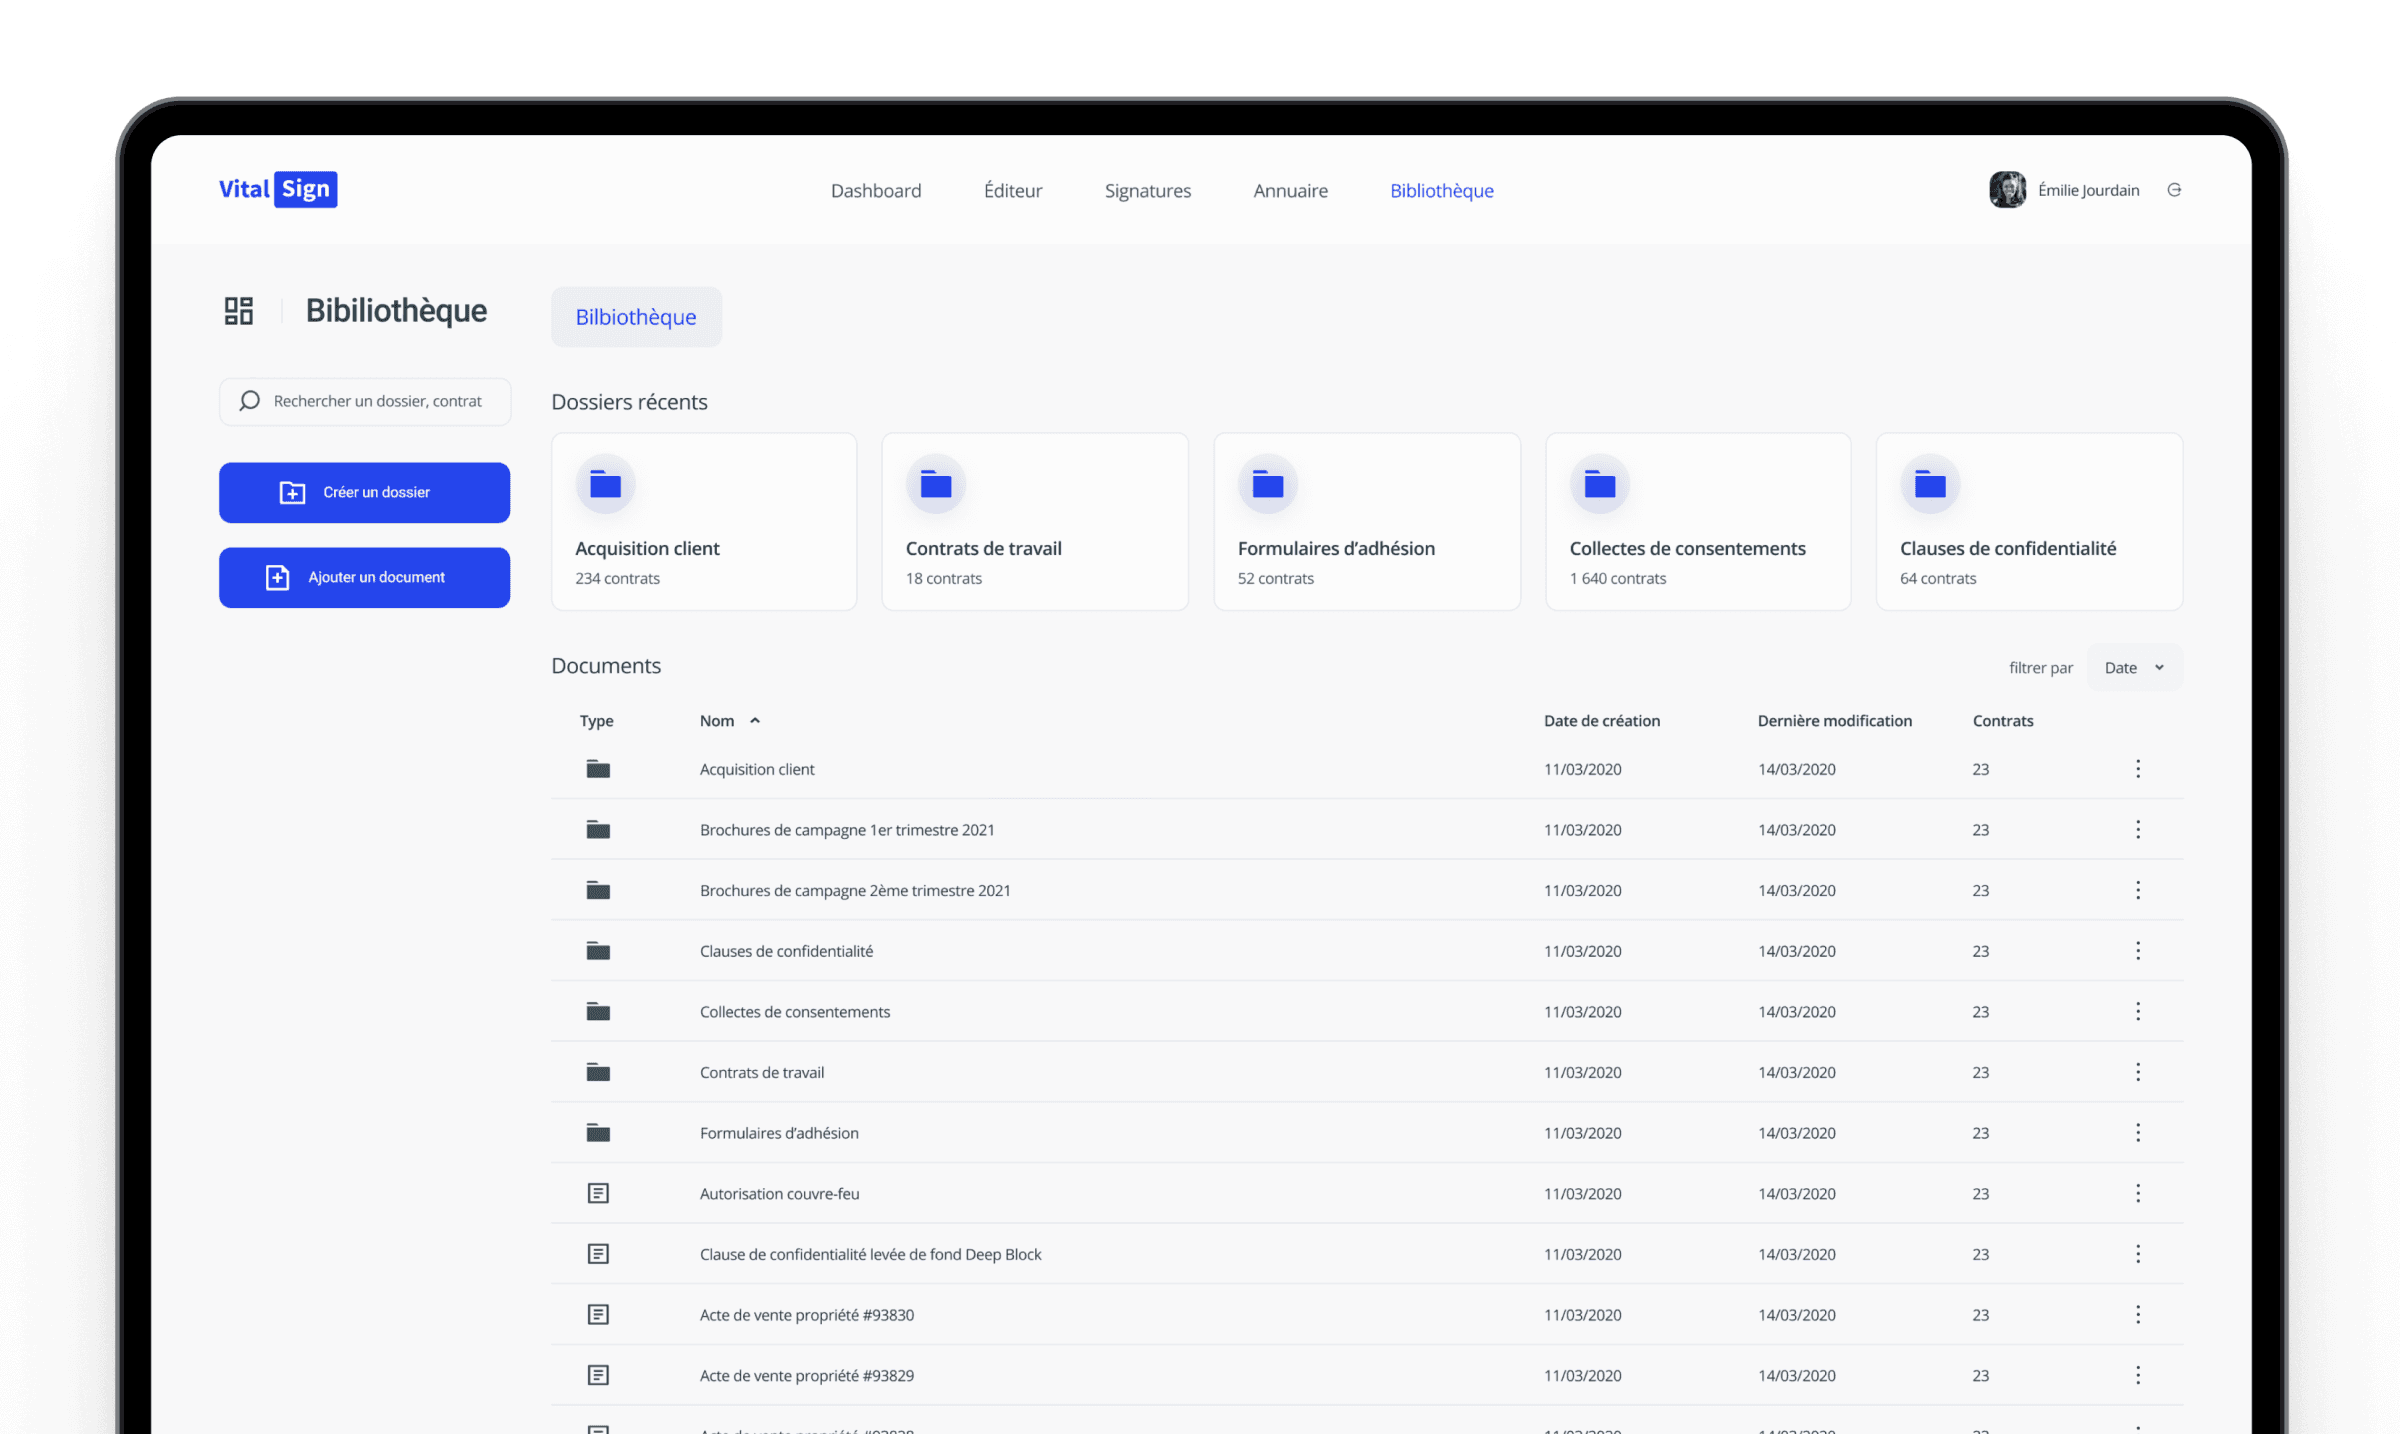Click the grid dashboard icon near Bibiliothèque title
Image resolution: width=2400 pixels, height=1434 pixels.
tap(238, 311)
